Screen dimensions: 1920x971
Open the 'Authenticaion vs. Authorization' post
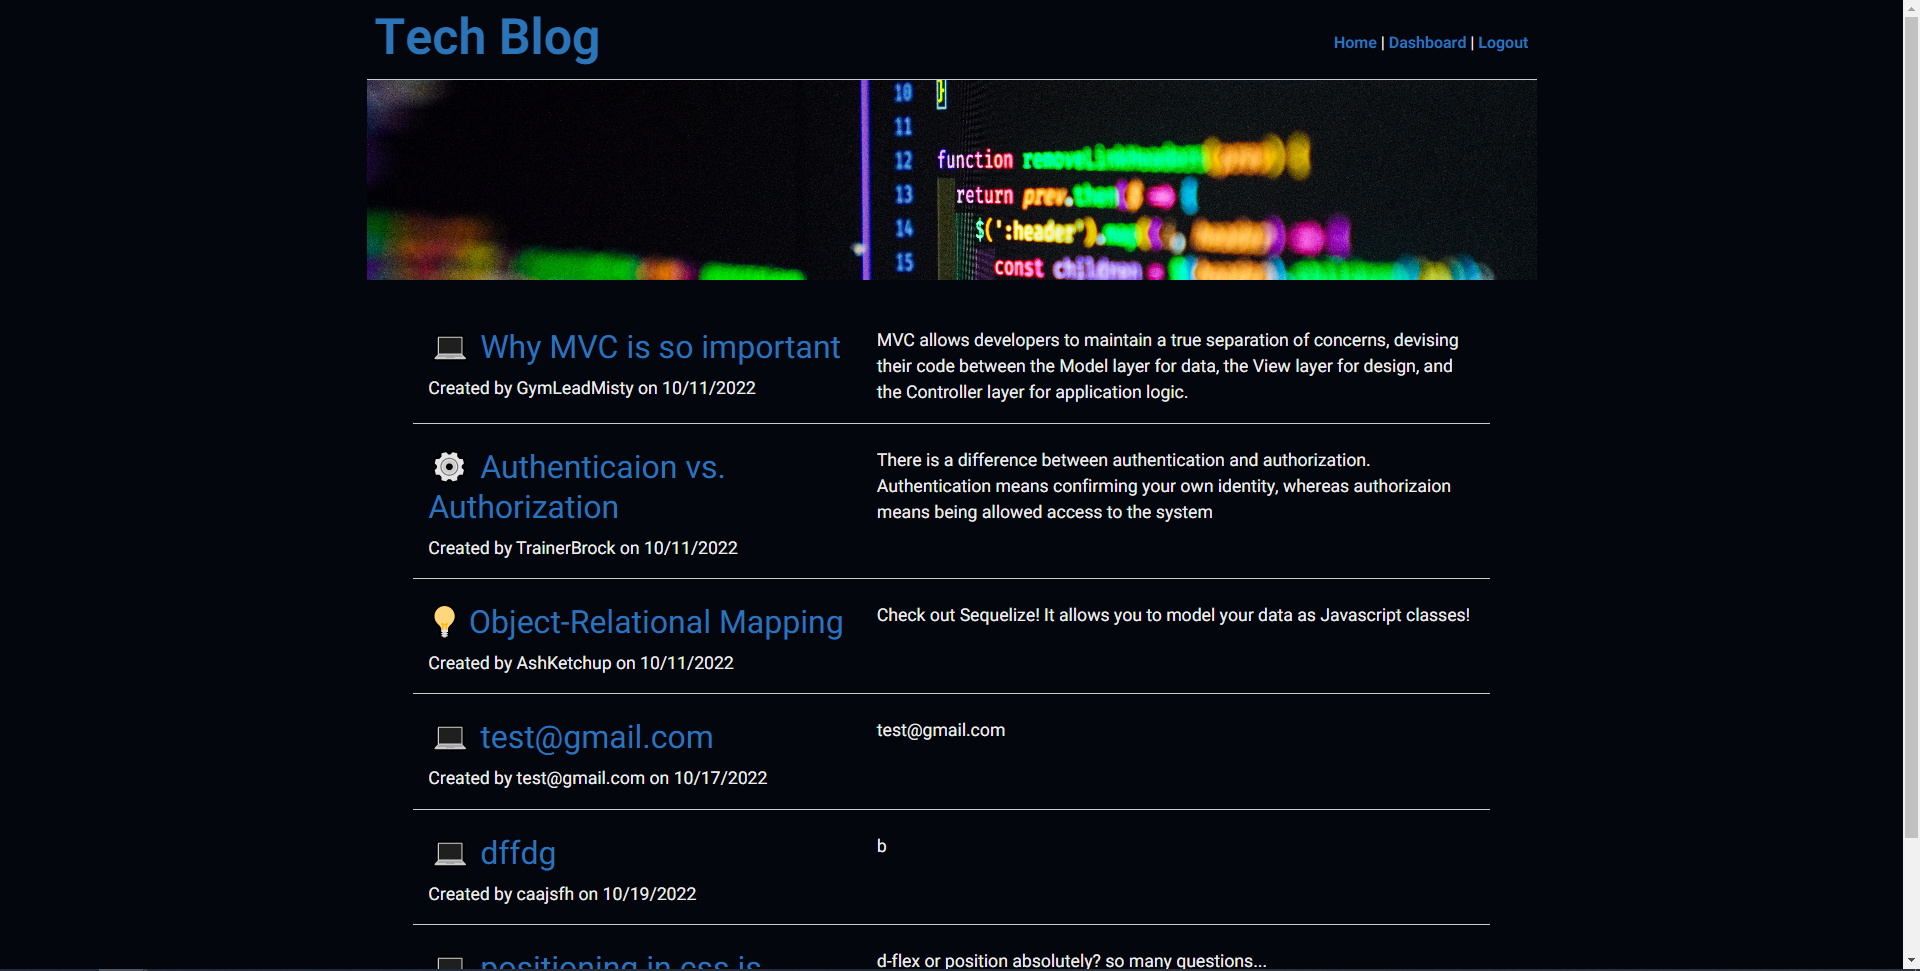click(x=602, y=467)
